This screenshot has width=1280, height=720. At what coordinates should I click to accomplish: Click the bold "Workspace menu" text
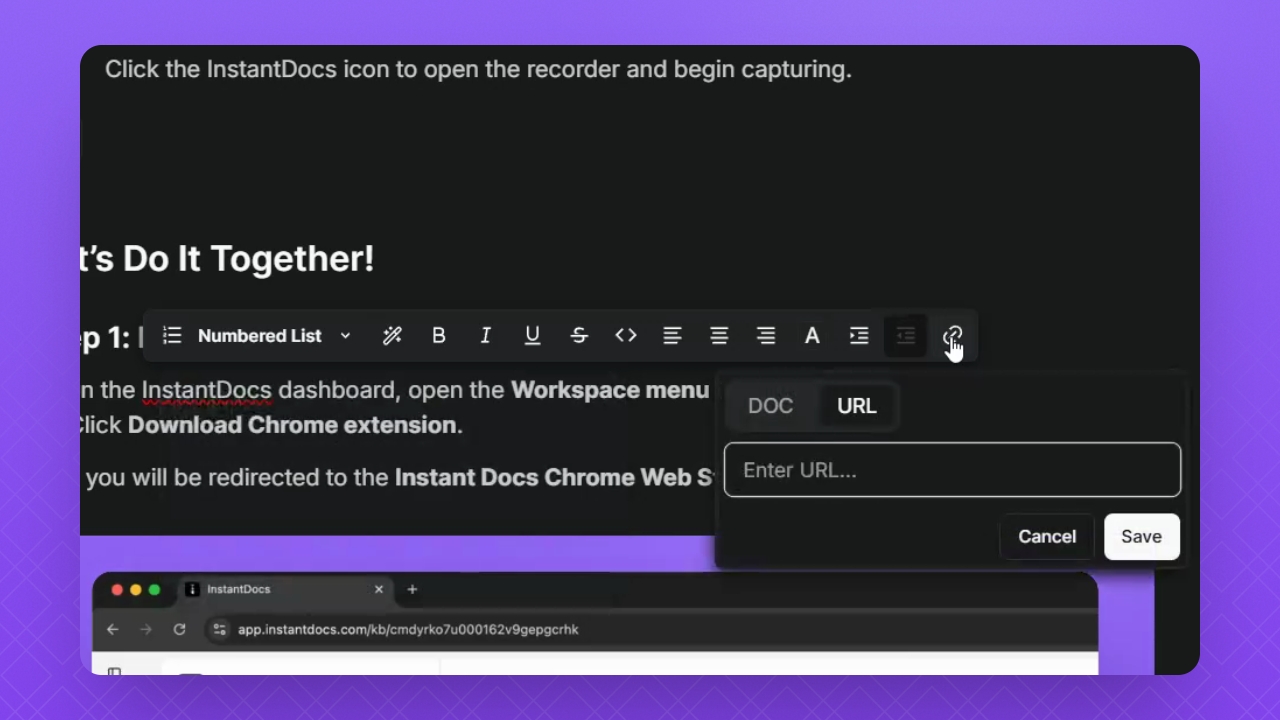610,390
